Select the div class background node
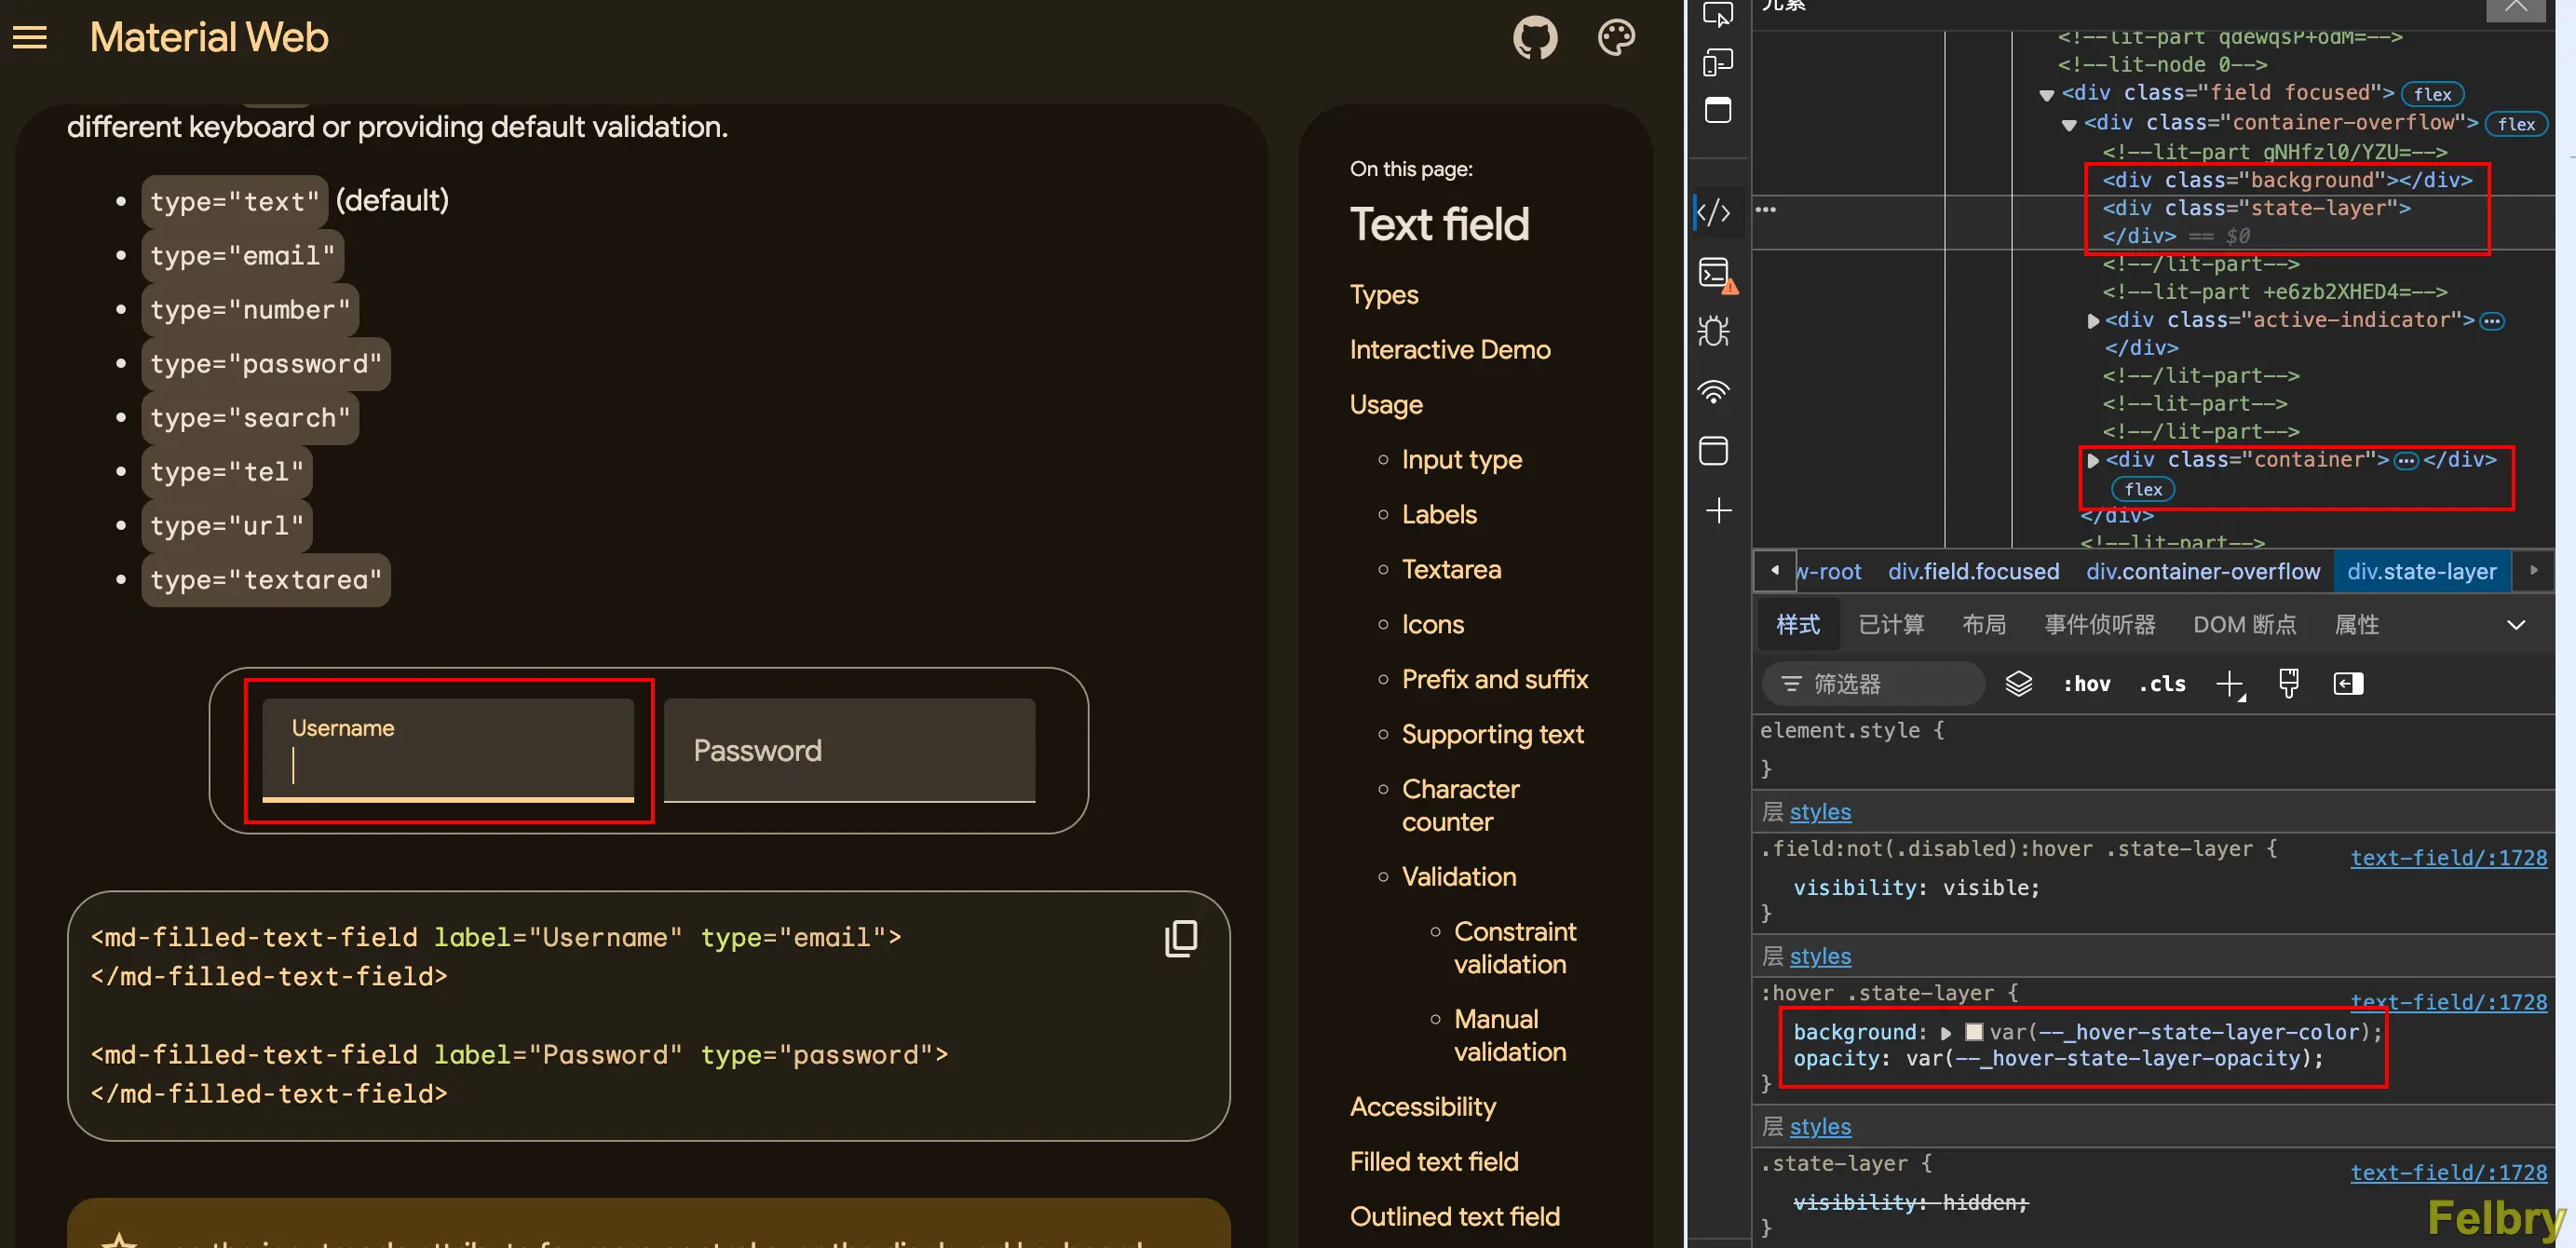2576x1248 pixels. (x=2286, y=181)
